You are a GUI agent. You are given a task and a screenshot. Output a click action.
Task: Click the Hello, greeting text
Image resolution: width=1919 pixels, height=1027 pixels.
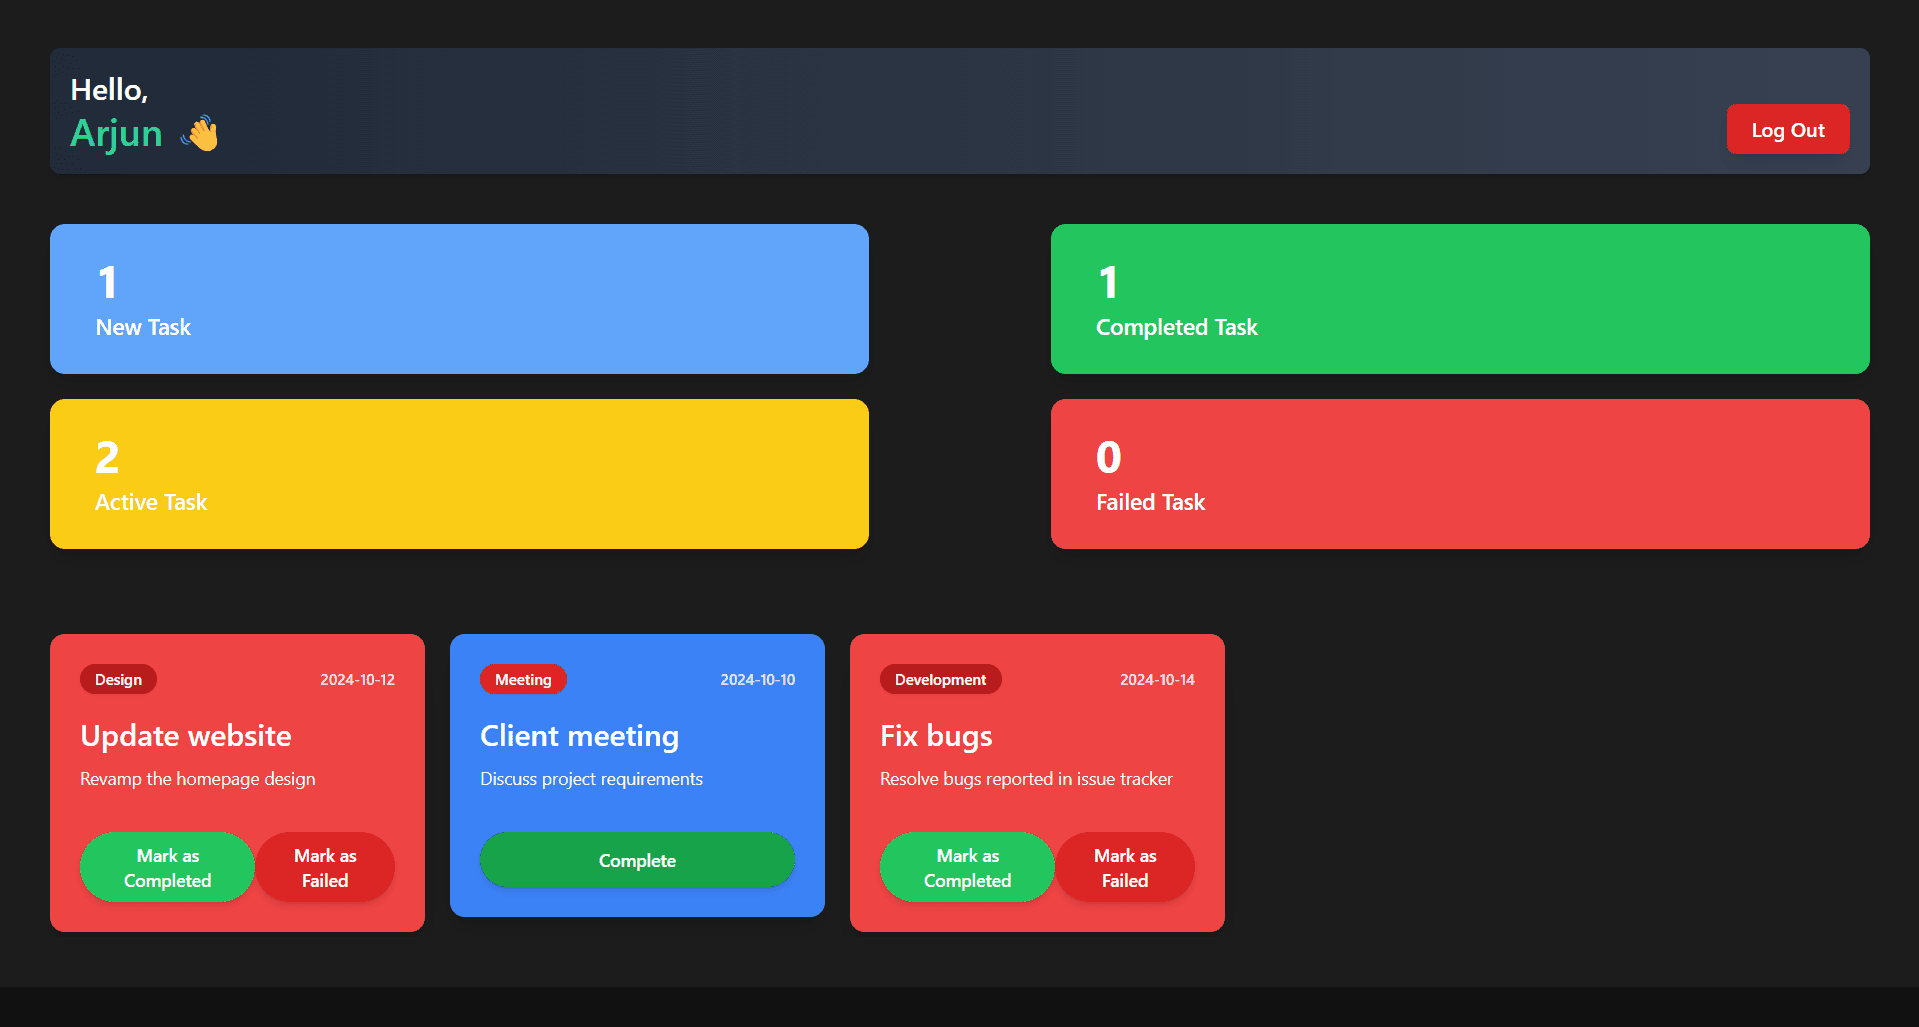(x=109, y=90)
